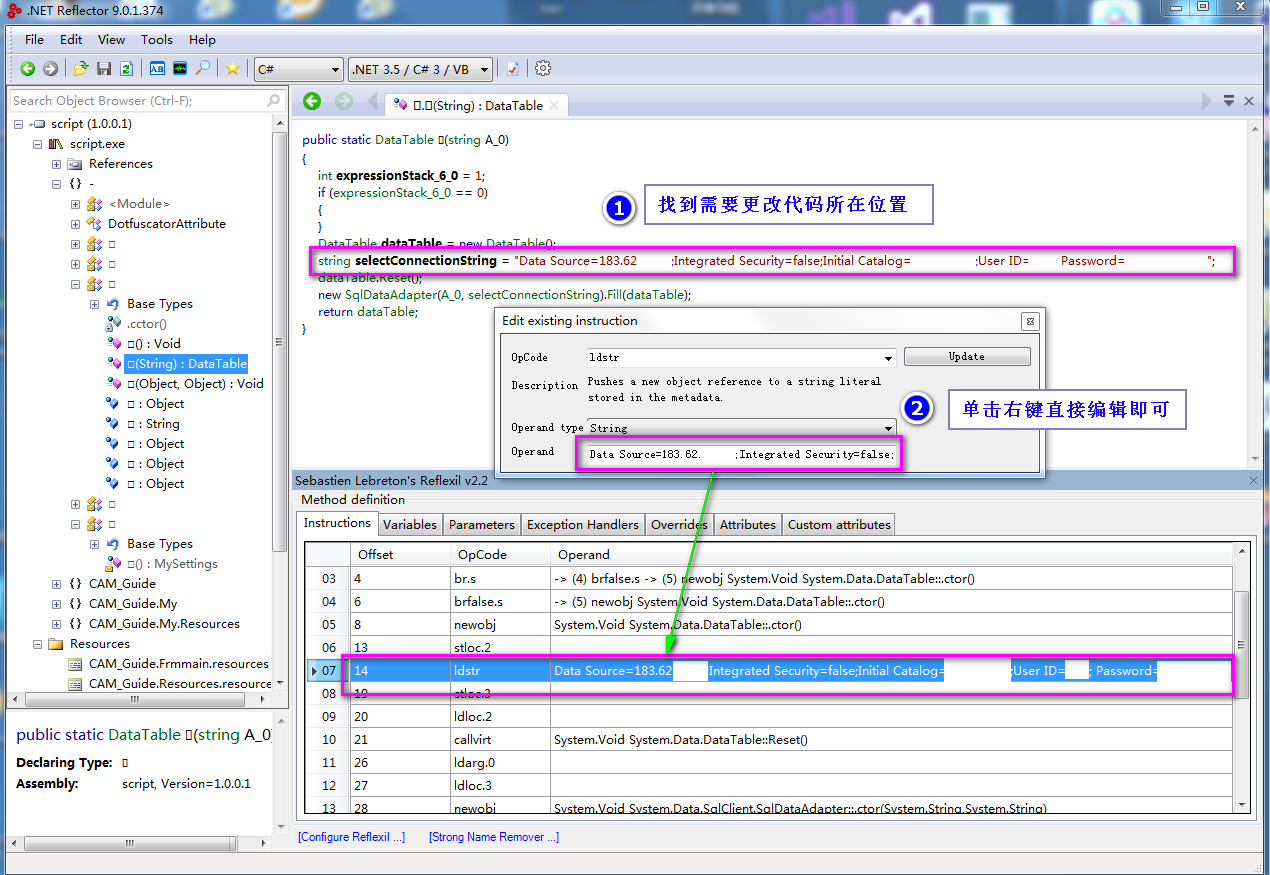Click the right tab-scroll triangle in the code tab strip
Viewport: 1270px width, 875px height.
point(1206,101)
